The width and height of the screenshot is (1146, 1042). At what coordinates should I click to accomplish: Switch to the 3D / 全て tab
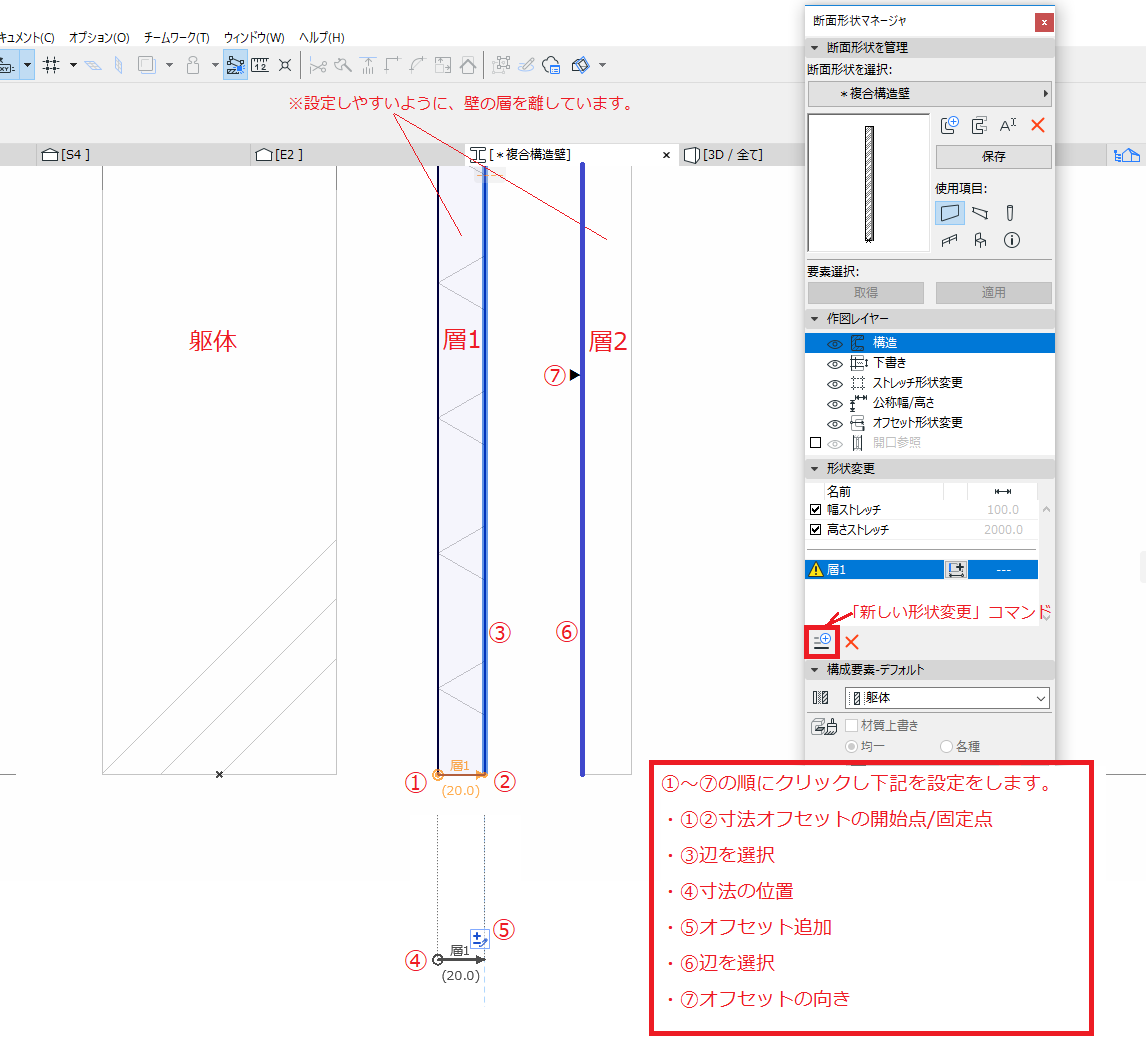(x=726, y=155)
